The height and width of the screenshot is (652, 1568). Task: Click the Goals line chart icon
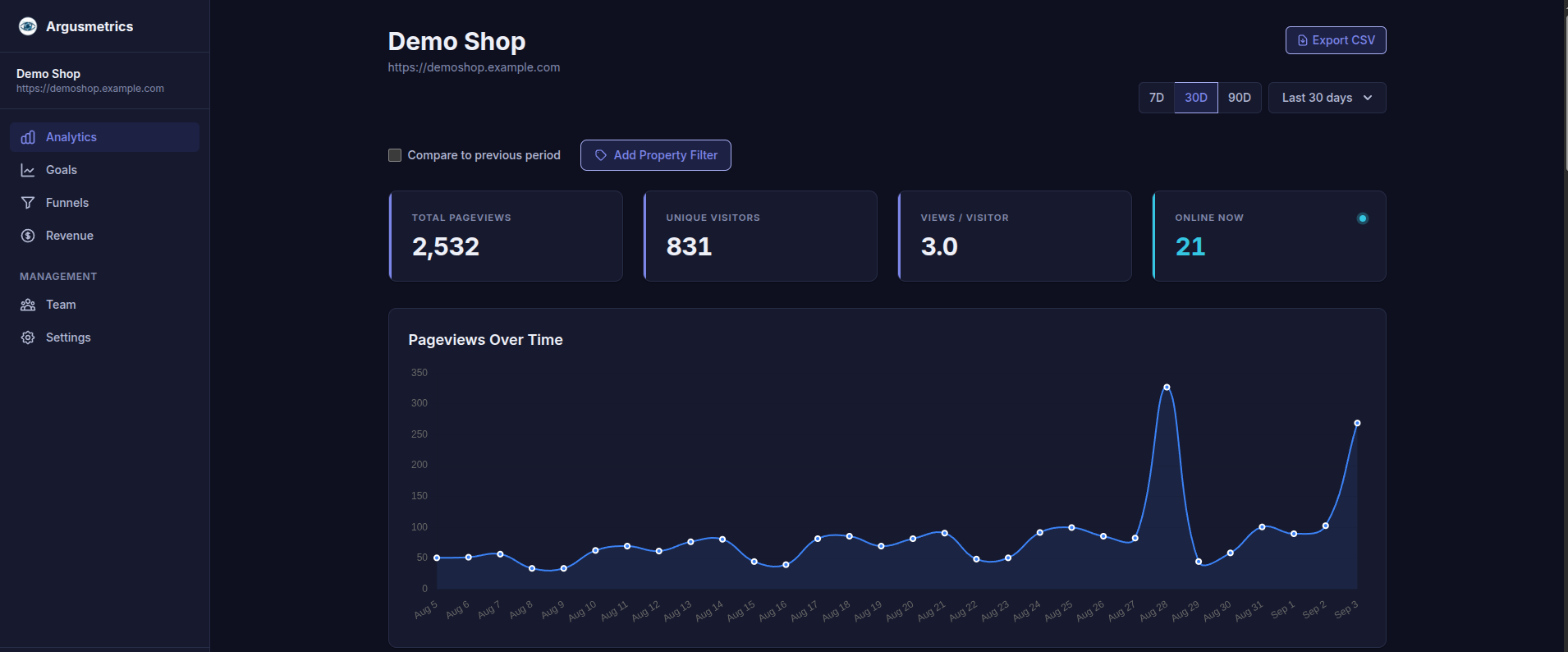pos(28,170)
